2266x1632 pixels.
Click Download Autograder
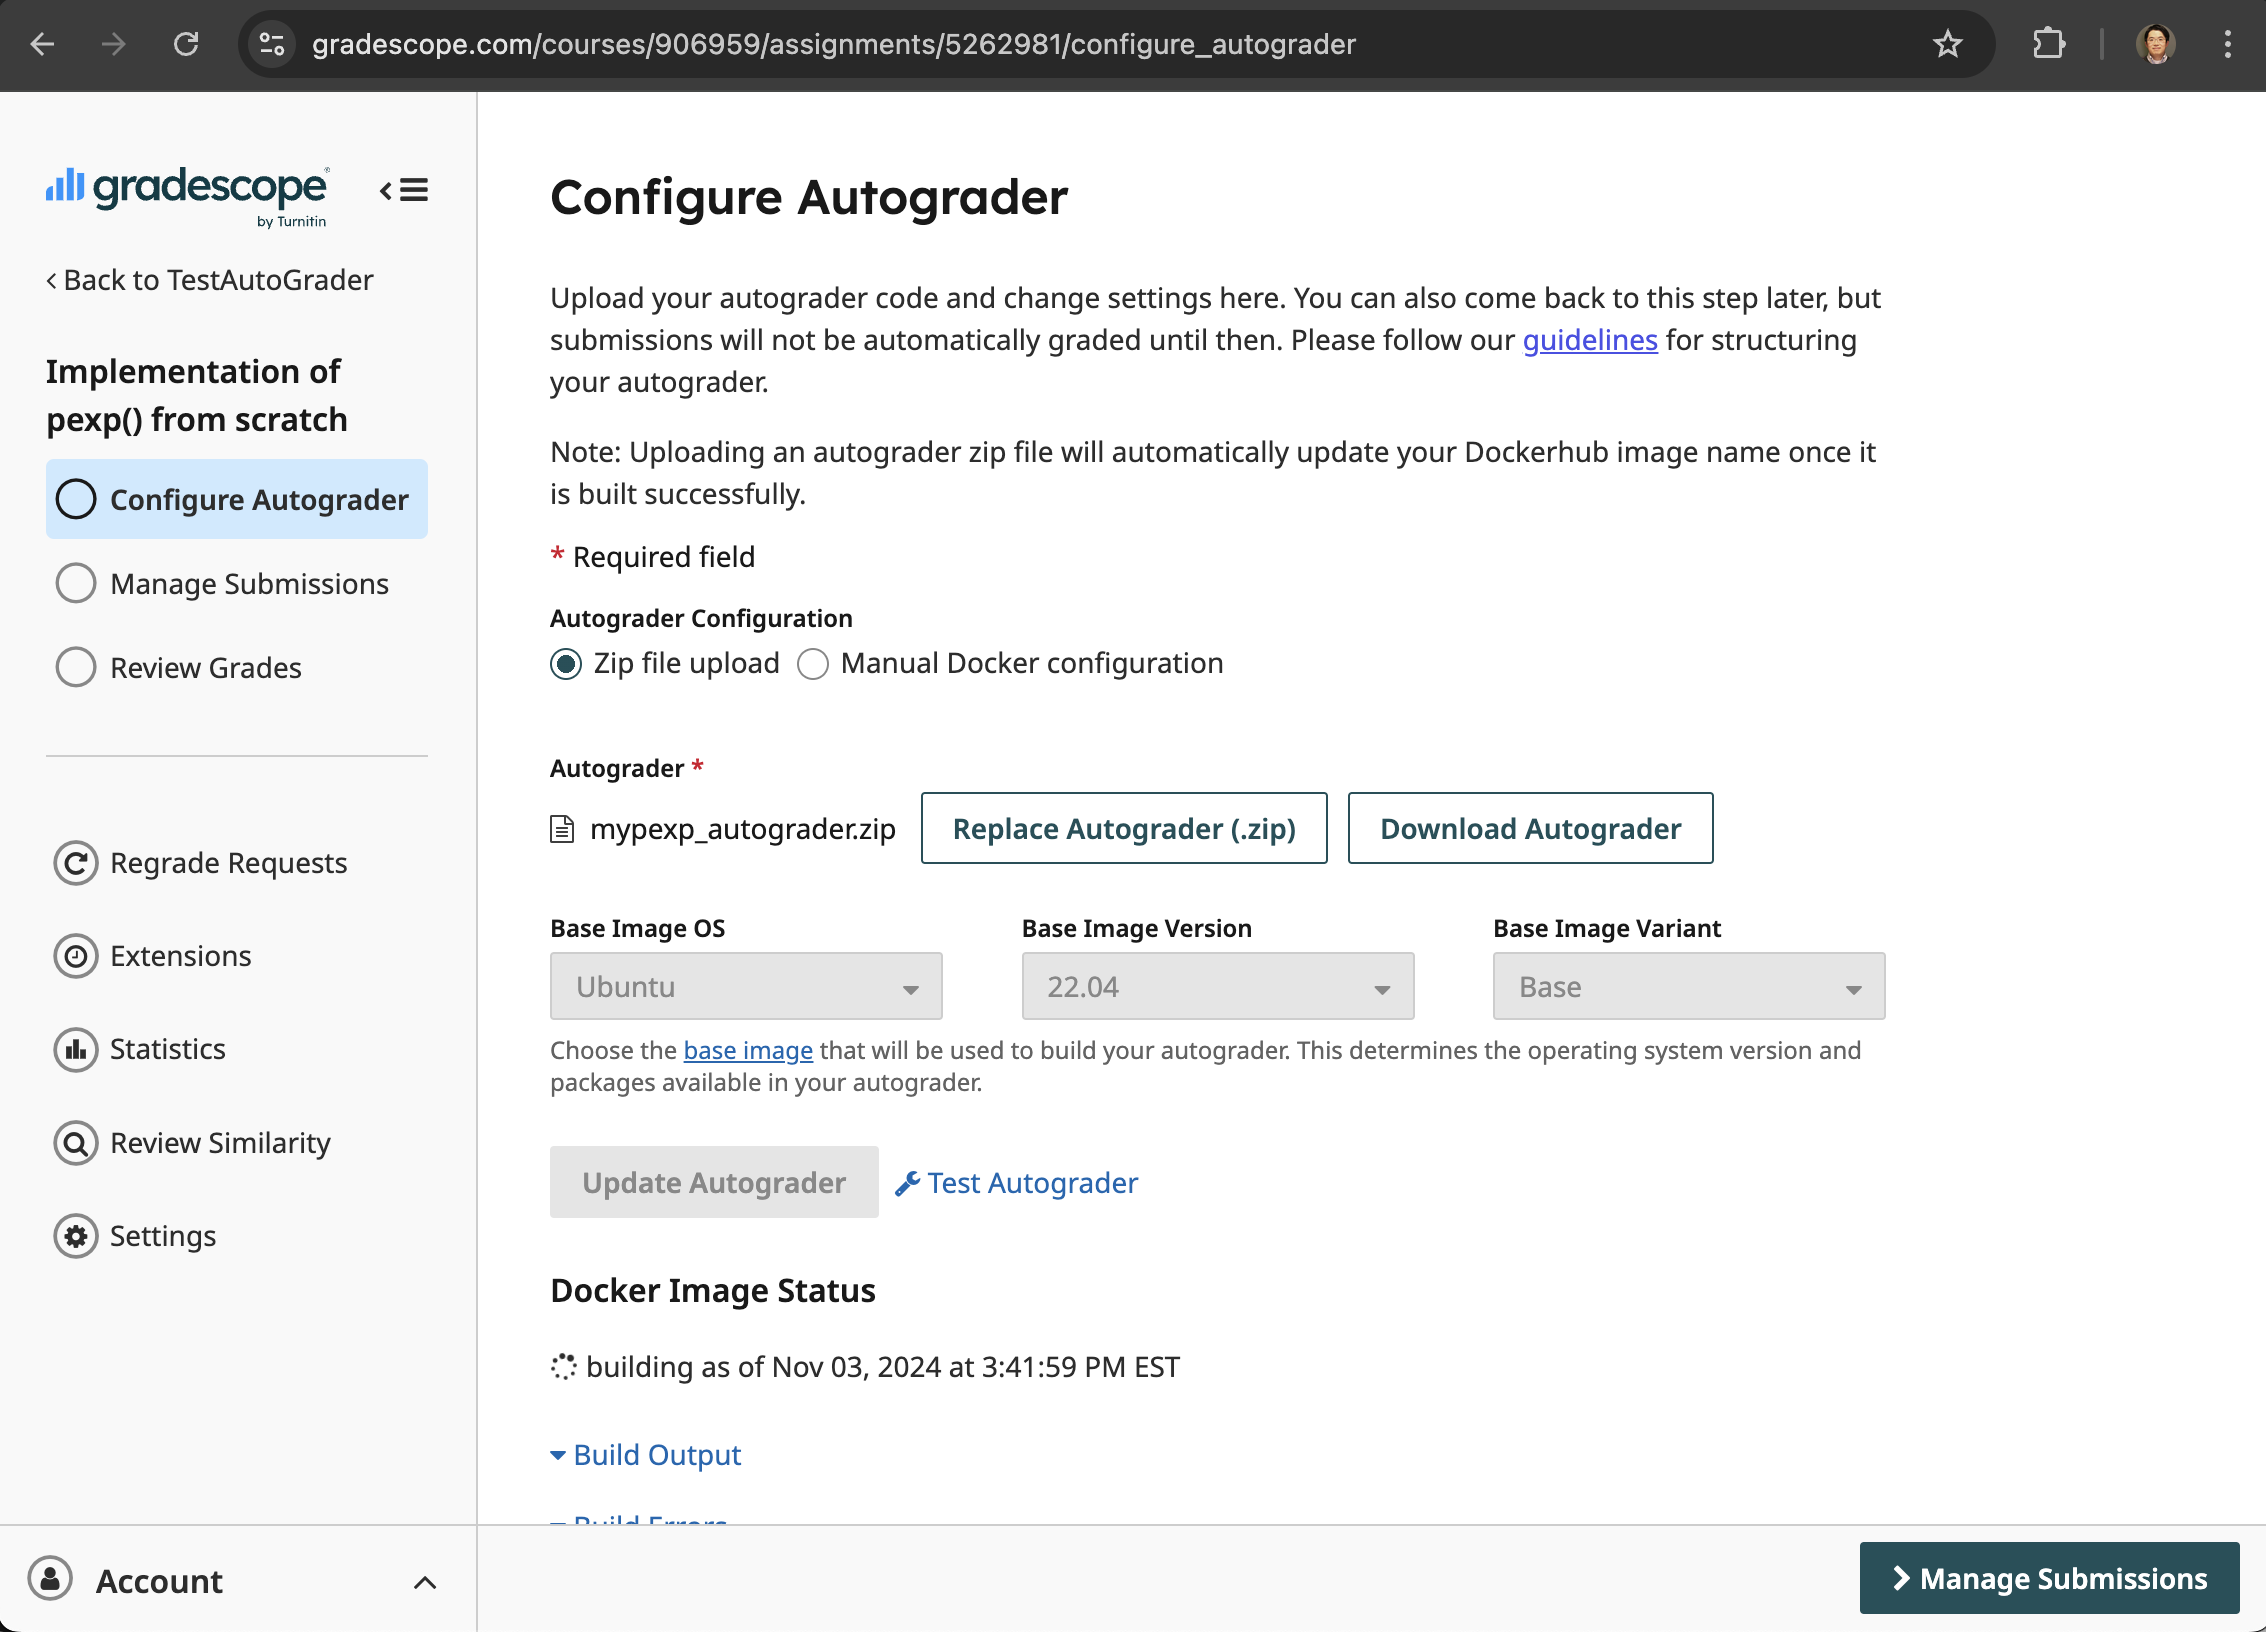[x=1530, y=828]
